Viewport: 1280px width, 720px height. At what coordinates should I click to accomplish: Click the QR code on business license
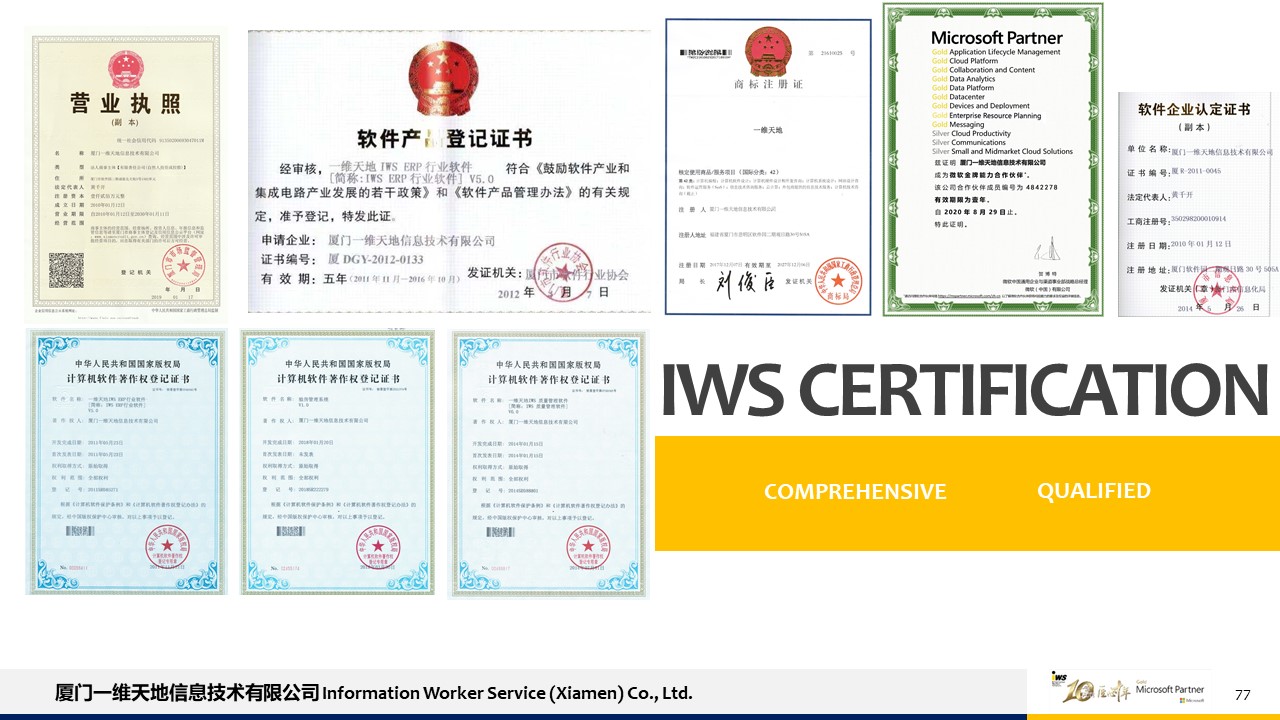(66, 270)
